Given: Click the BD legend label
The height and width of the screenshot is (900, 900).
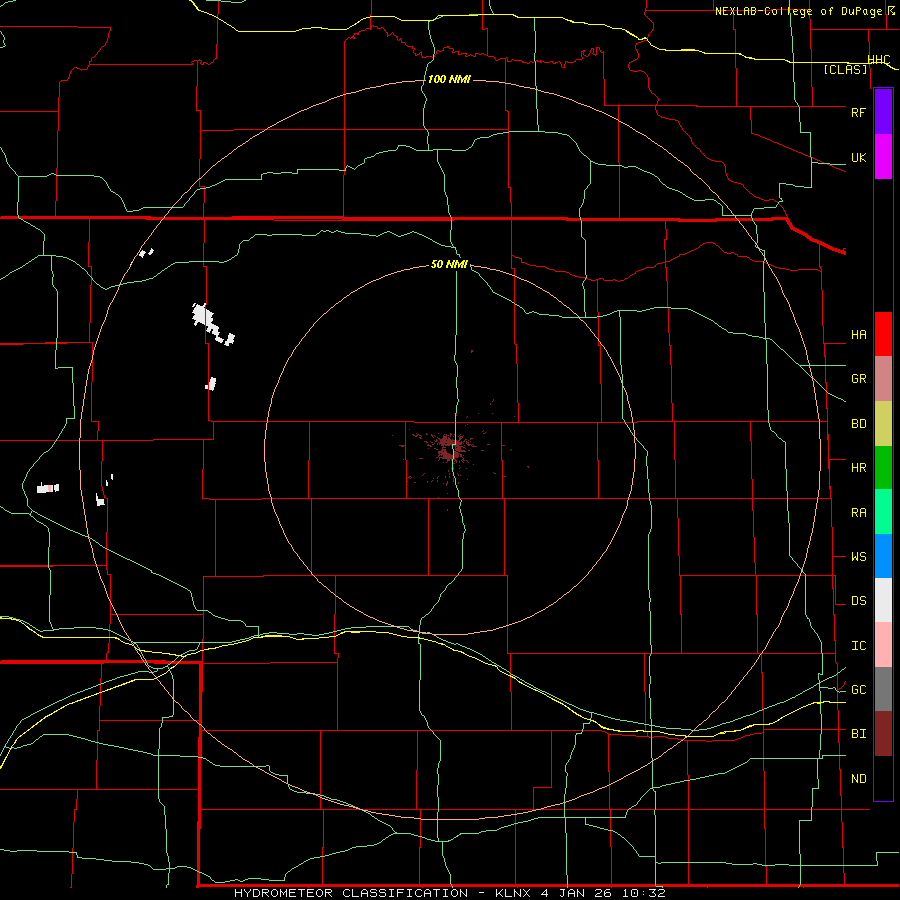Looking at the screenshot, I should [x=858, y=424].
